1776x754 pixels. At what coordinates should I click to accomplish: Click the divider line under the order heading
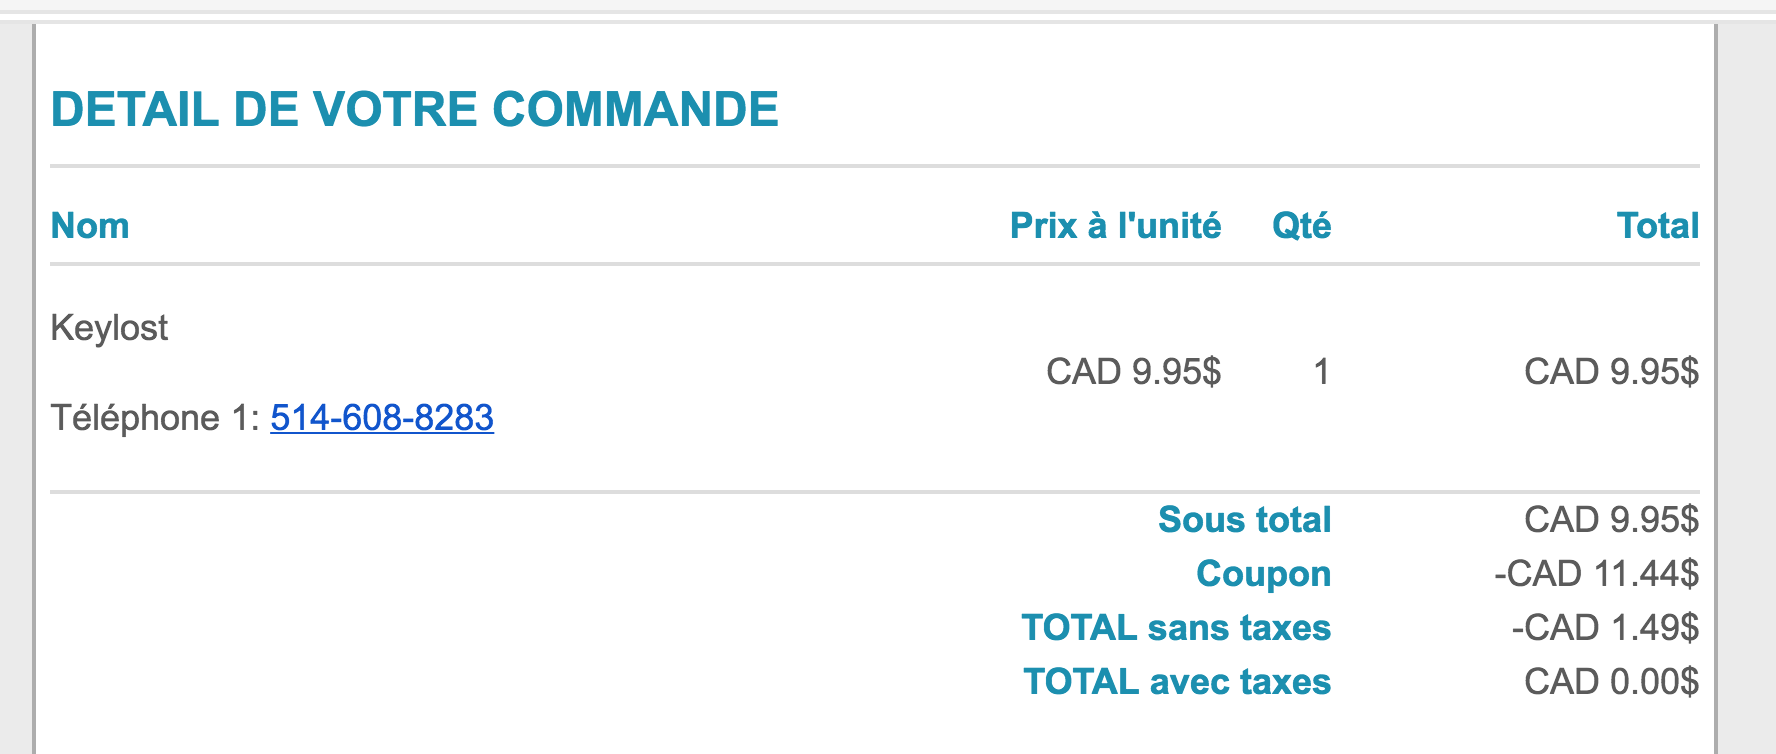pyautogui.click(x=875, y=166)
